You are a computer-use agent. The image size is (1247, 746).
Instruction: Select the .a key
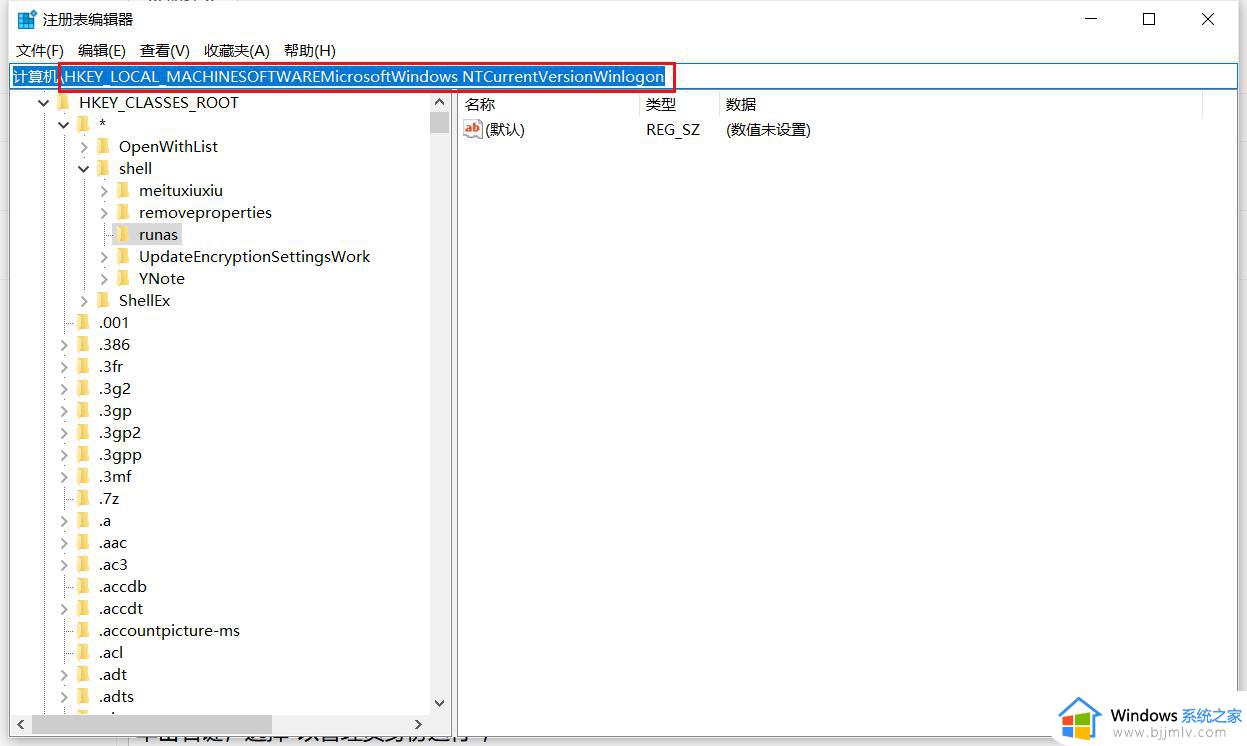[105, 520]
